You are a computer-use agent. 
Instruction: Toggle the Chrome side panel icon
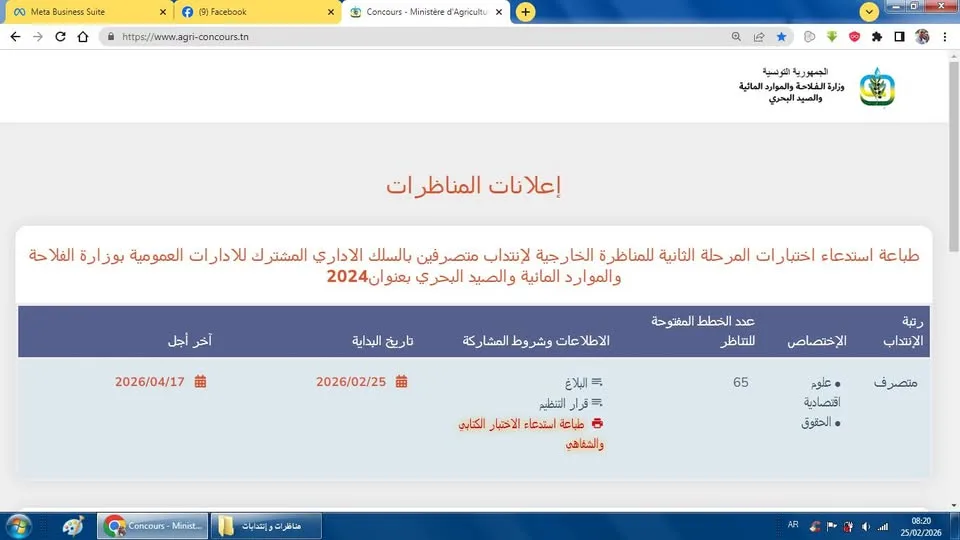899,36
